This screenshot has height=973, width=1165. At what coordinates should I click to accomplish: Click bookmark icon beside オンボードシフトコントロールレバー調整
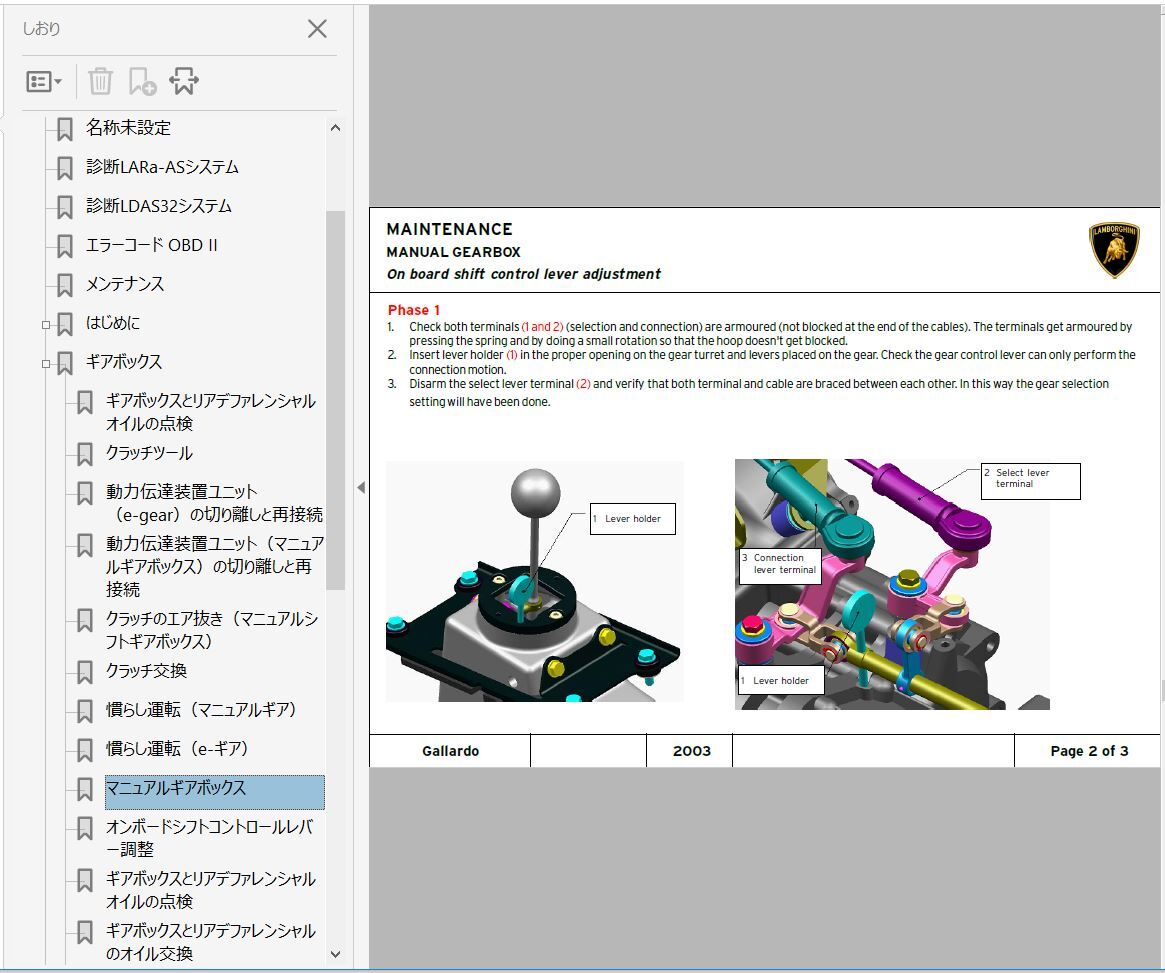click(x=85, y=828)
